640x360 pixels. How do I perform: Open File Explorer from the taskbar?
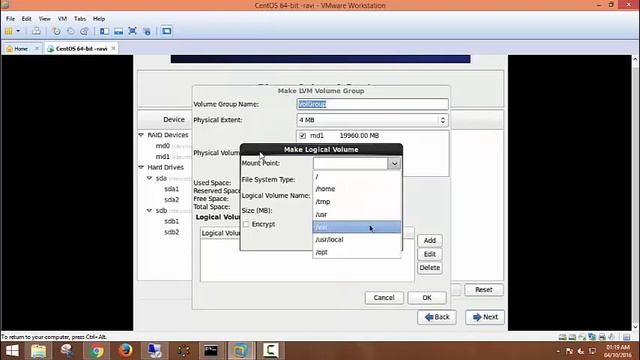point(39,351)
